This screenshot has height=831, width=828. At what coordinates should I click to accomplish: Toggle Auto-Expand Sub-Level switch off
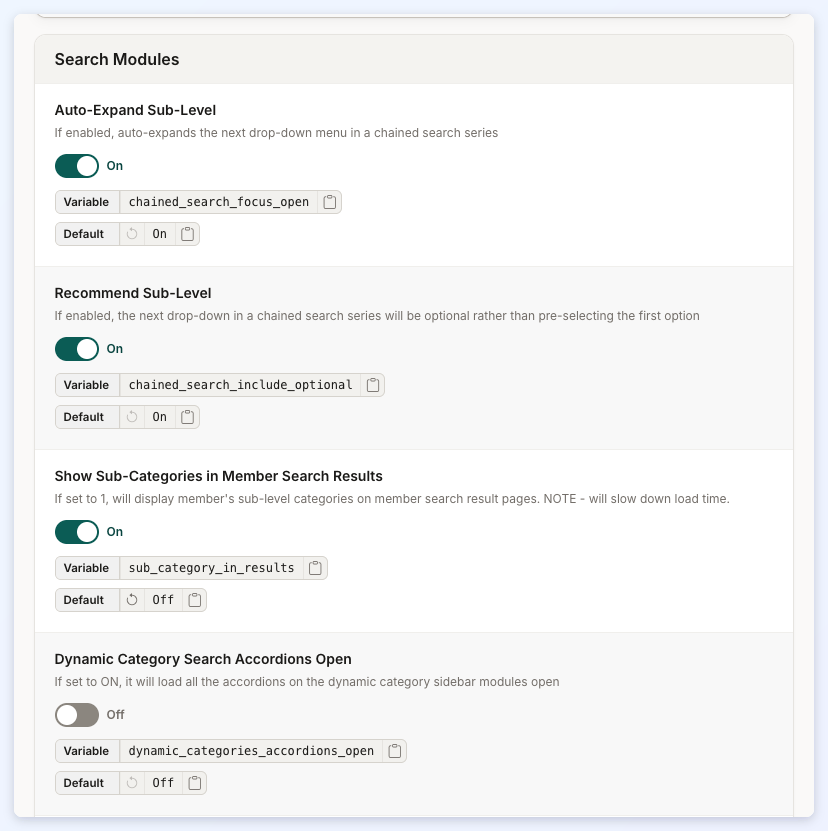coord(77,166)
